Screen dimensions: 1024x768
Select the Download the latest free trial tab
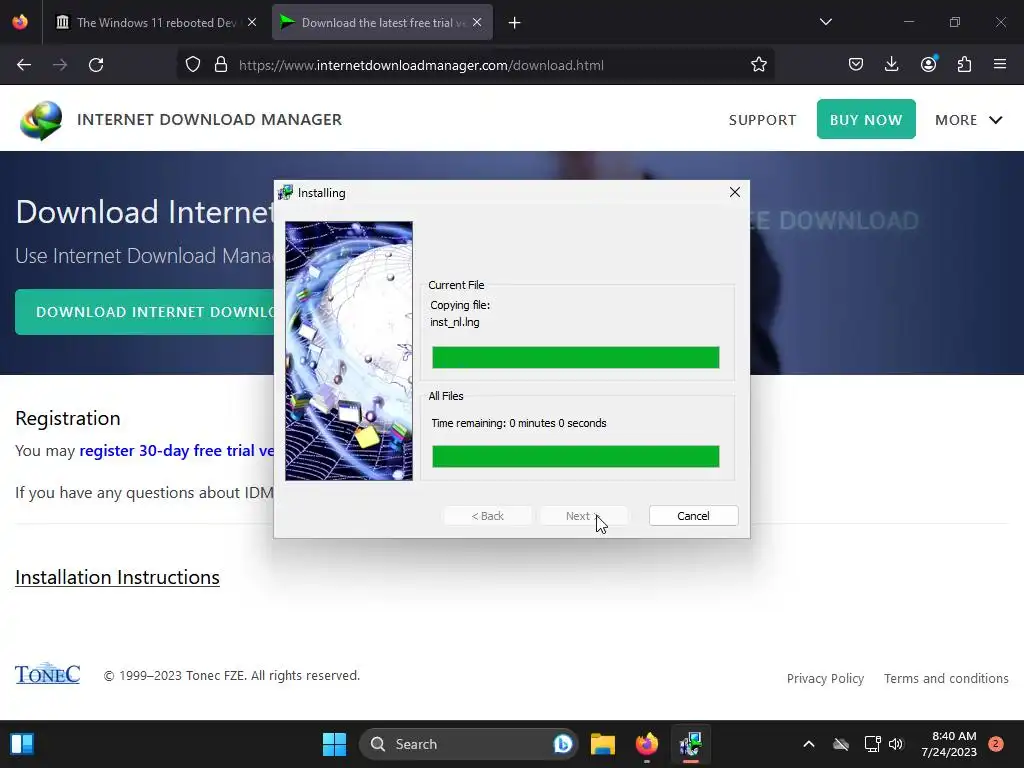pos(382,22)
